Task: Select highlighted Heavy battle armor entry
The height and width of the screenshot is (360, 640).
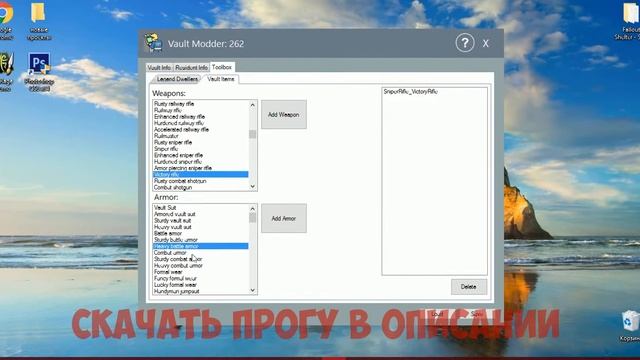Action: [x=200, y=246]
